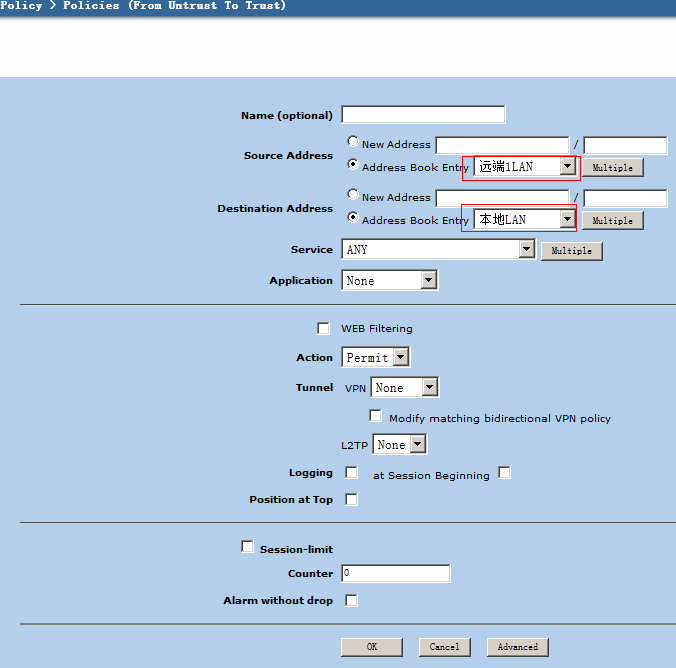Open the L2TP dropdown
Viewport: 676px width, 668px height.
[x=418, y=445]
